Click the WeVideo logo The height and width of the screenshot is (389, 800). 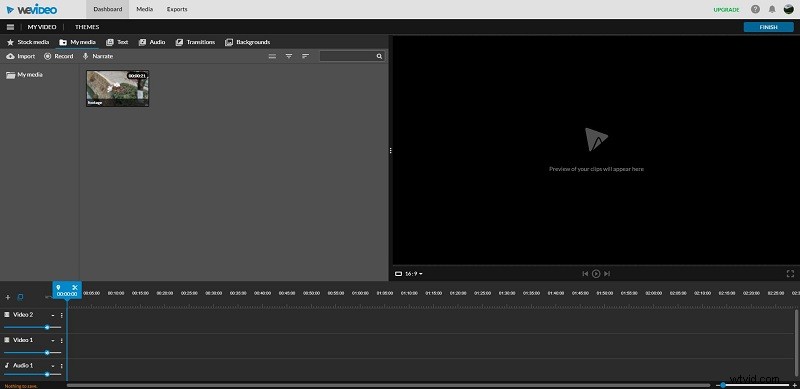point(32,9)
